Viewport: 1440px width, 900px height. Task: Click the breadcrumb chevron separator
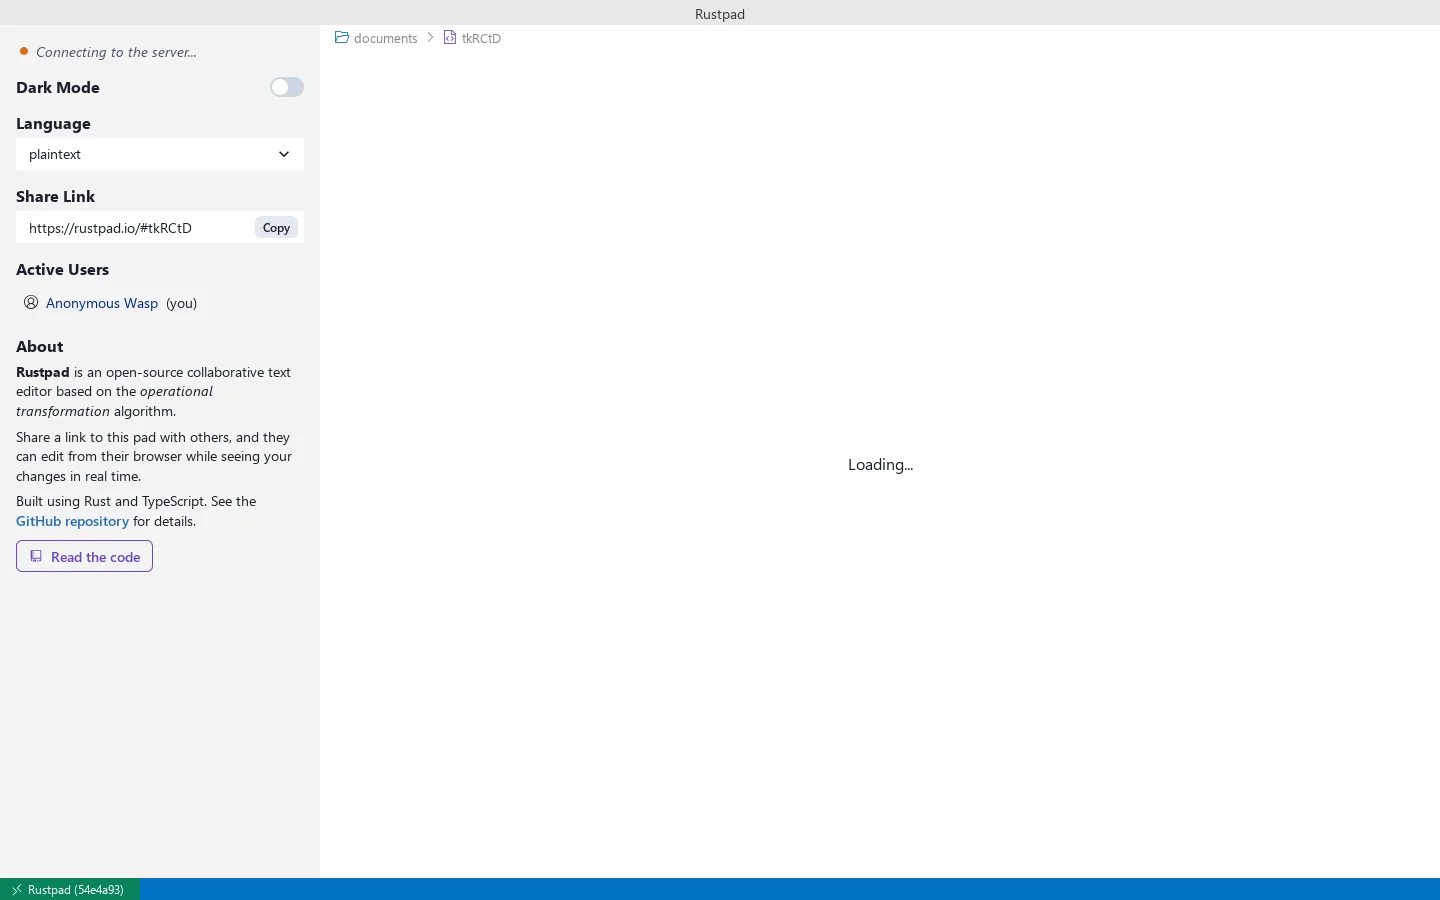(x=431, y=37)
